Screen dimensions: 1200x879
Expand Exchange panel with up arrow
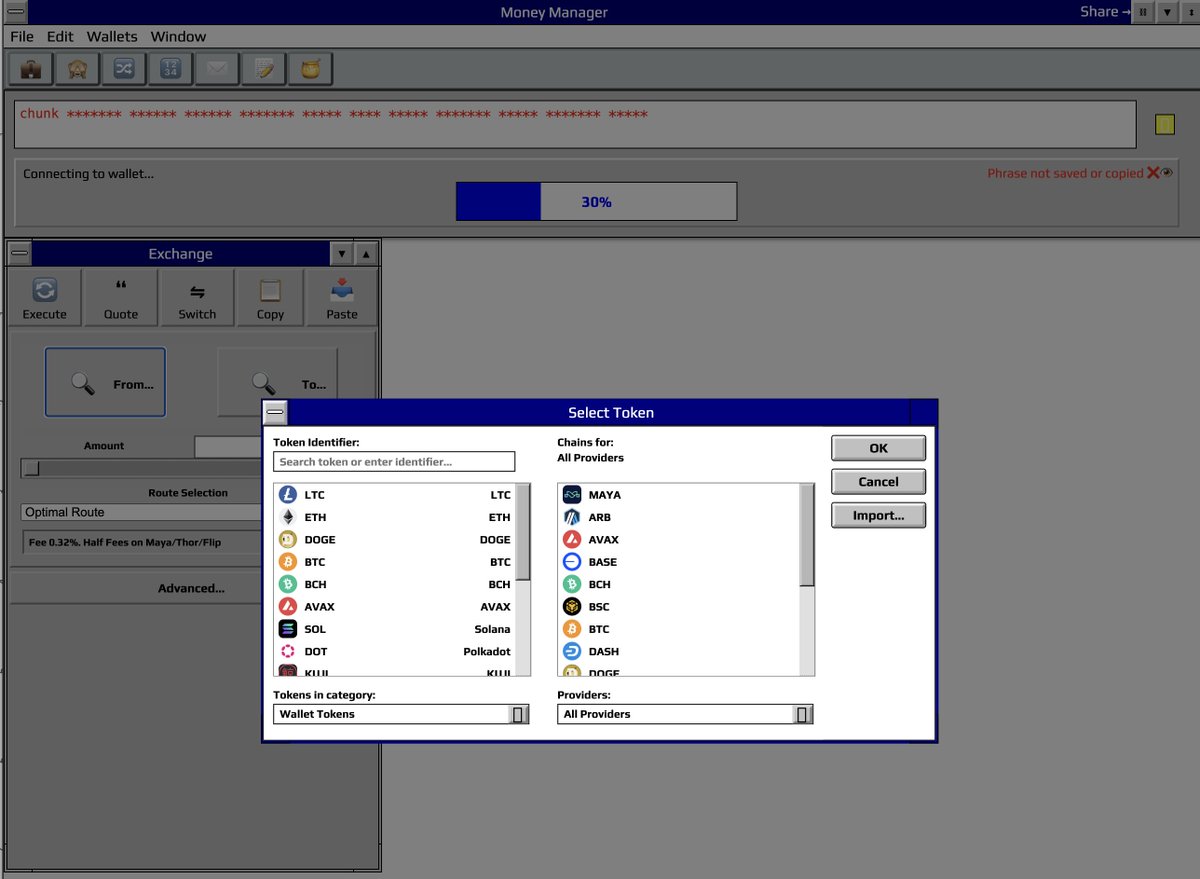[365, 254]
